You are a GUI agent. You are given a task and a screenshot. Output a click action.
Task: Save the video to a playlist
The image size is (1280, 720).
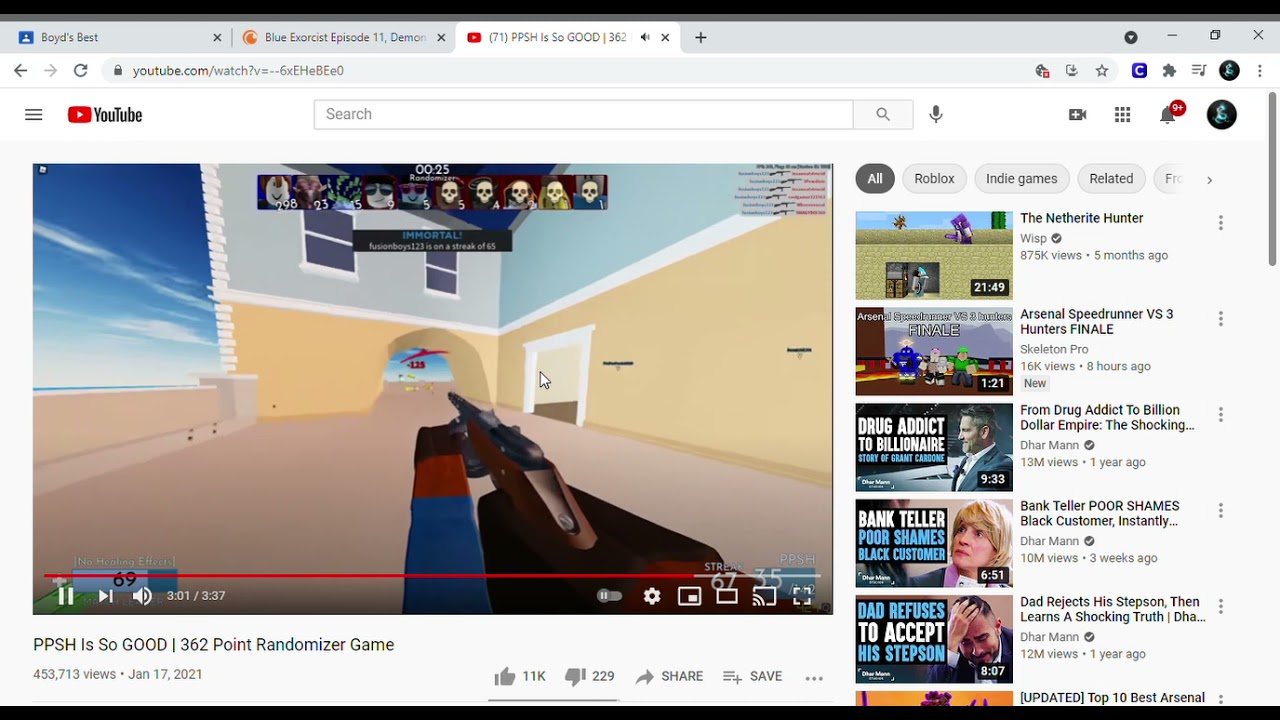[x=752, y=677]
